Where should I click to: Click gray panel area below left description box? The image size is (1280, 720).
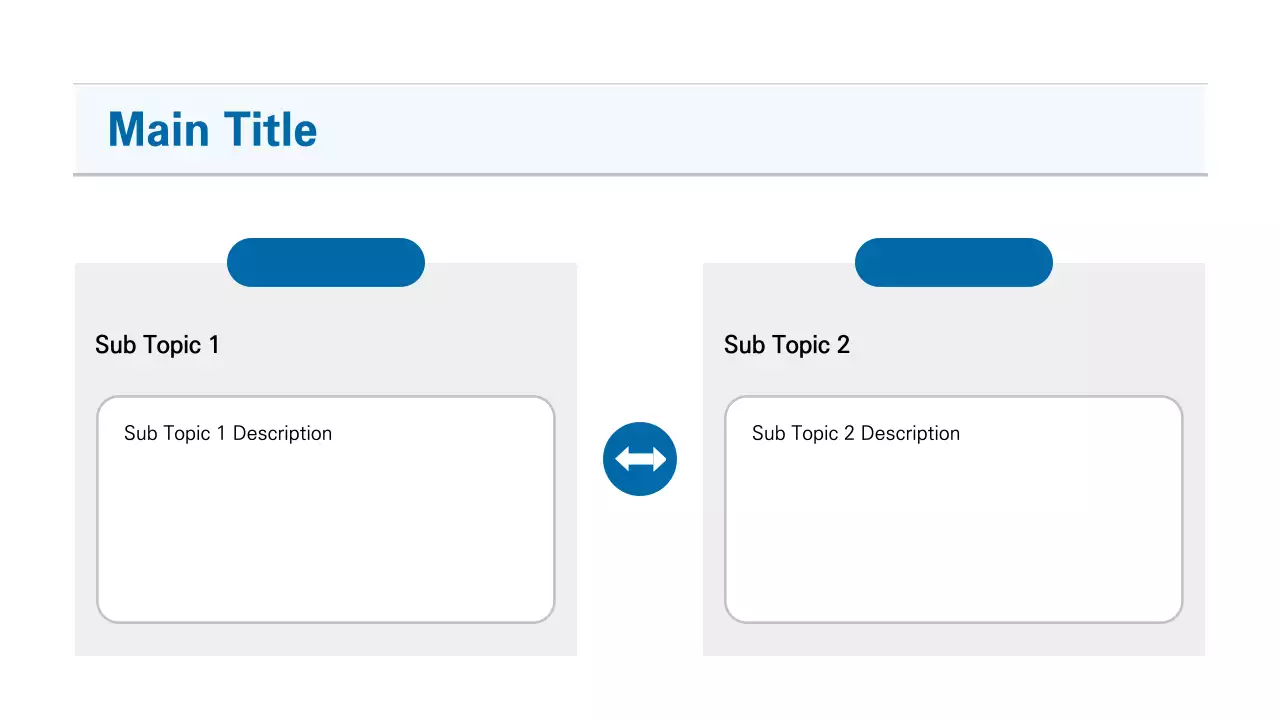(326, 640)
